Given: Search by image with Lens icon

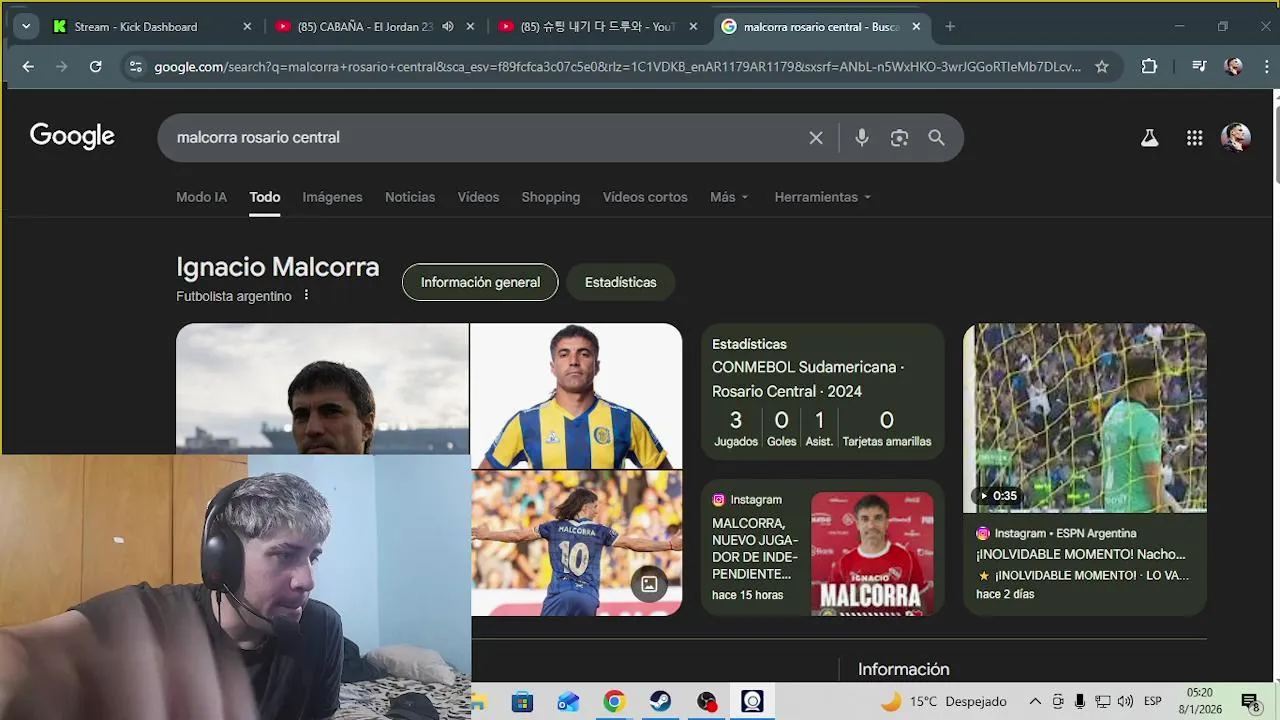Looking at the screenshot, I should pyautogui.click(x=899, y=138).
